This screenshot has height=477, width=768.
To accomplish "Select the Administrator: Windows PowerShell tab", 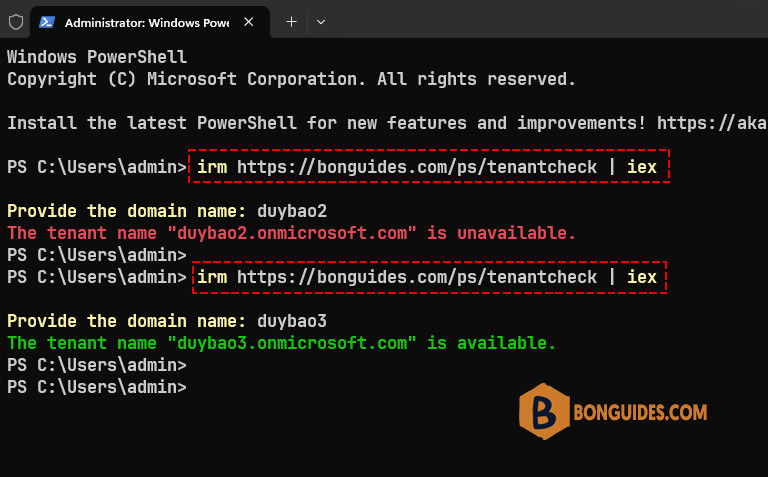I will pos(149,23).
